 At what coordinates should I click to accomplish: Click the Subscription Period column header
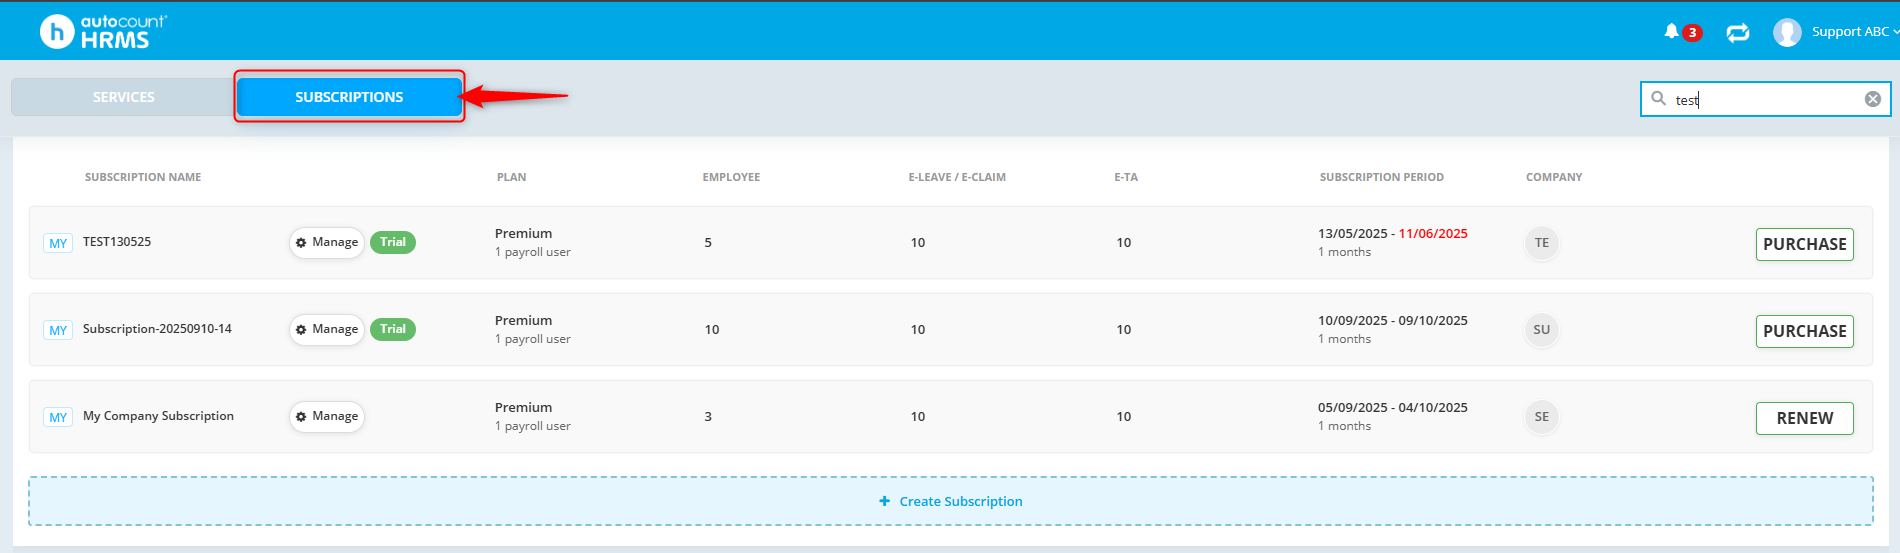[x=1381, y=177]
